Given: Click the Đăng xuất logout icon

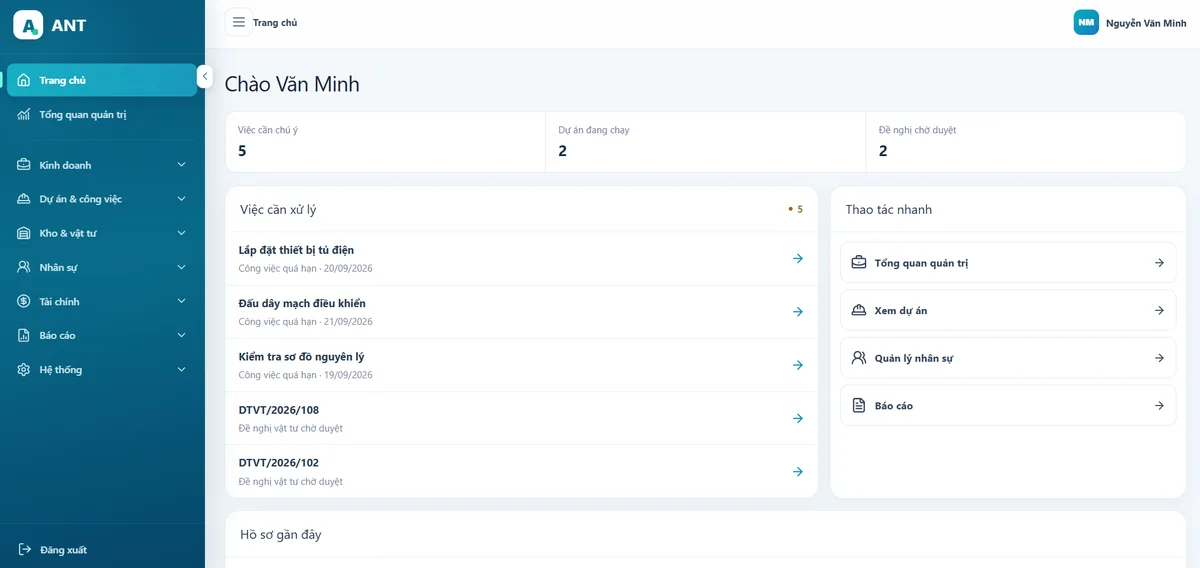Looking at the screenshot, I should coord(24,549).
